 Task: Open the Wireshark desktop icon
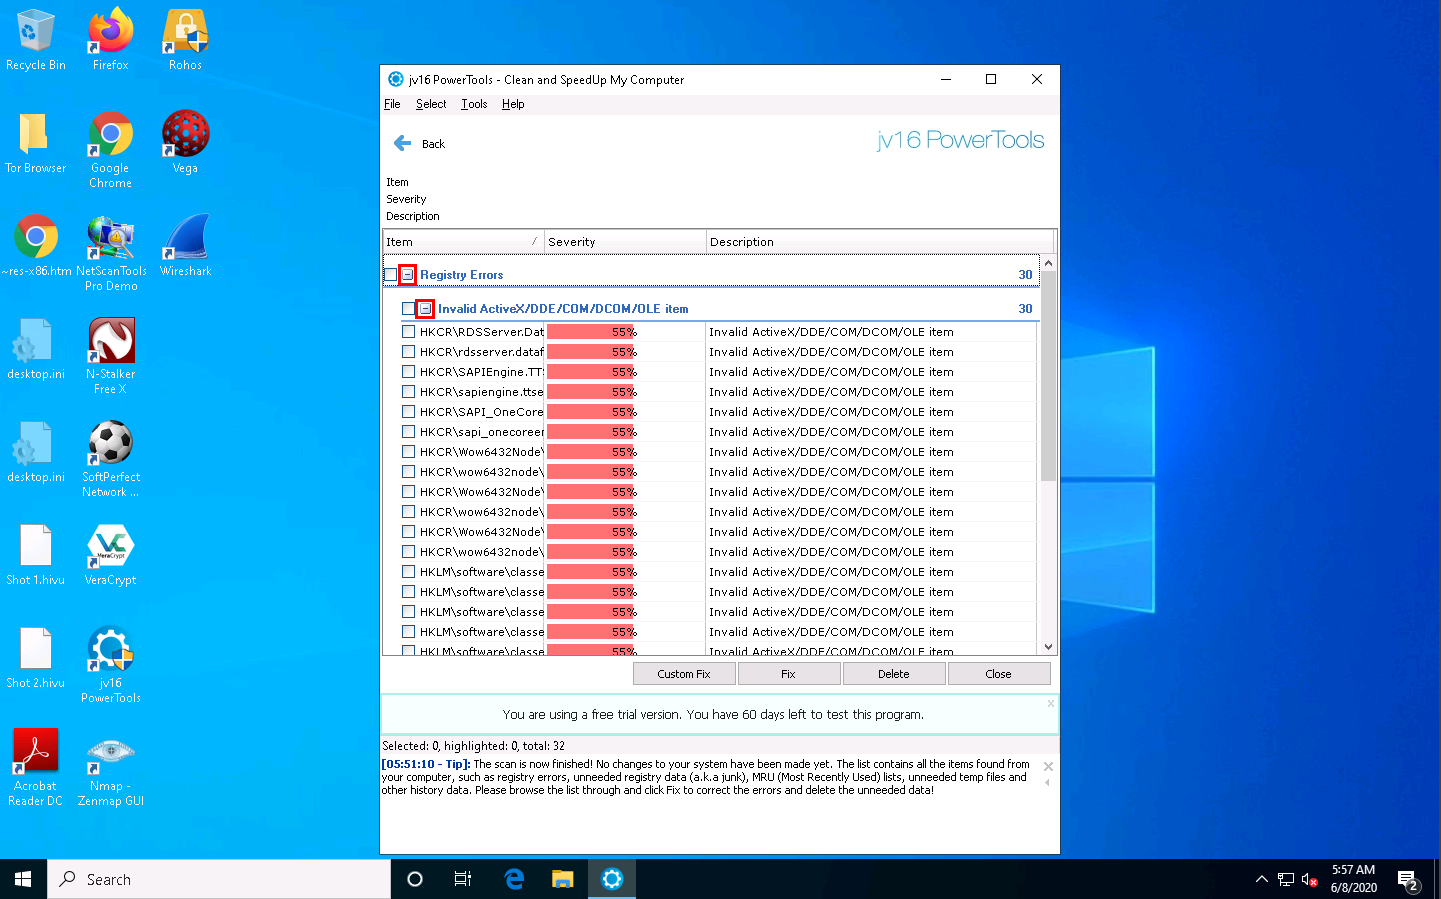(x=185, y=246)
